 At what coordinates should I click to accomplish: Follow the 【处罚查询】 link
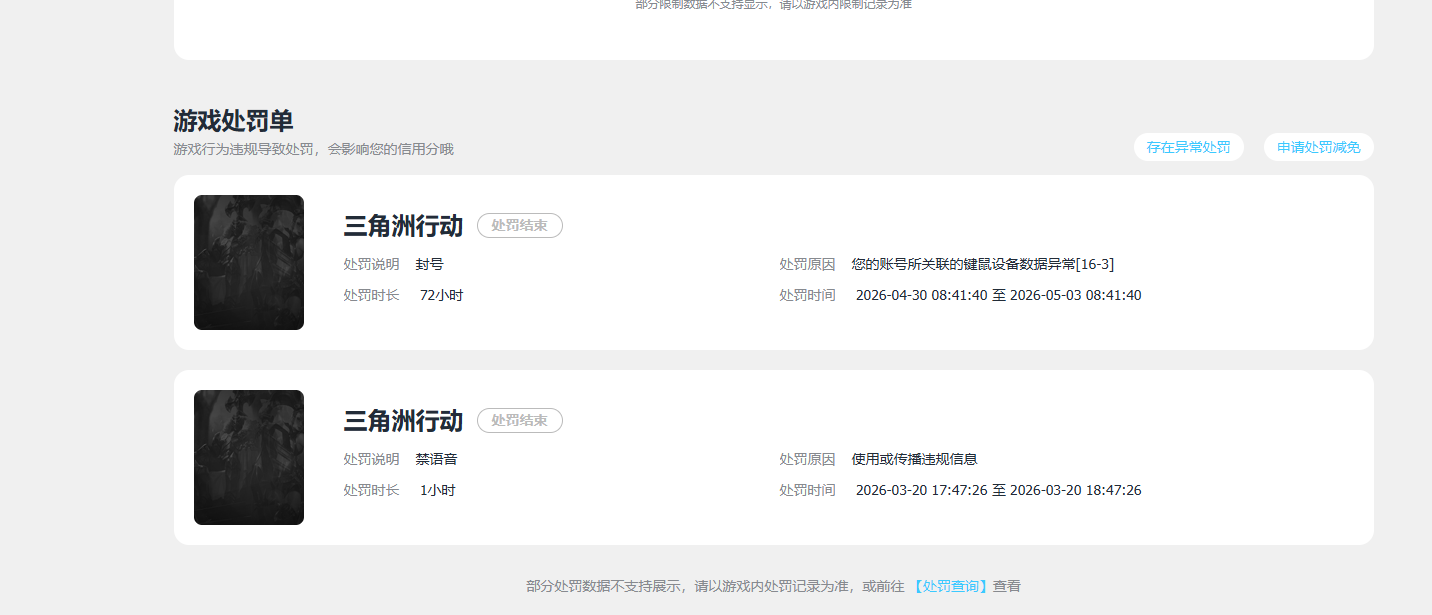pyautogui.click(x=950, y=586)
